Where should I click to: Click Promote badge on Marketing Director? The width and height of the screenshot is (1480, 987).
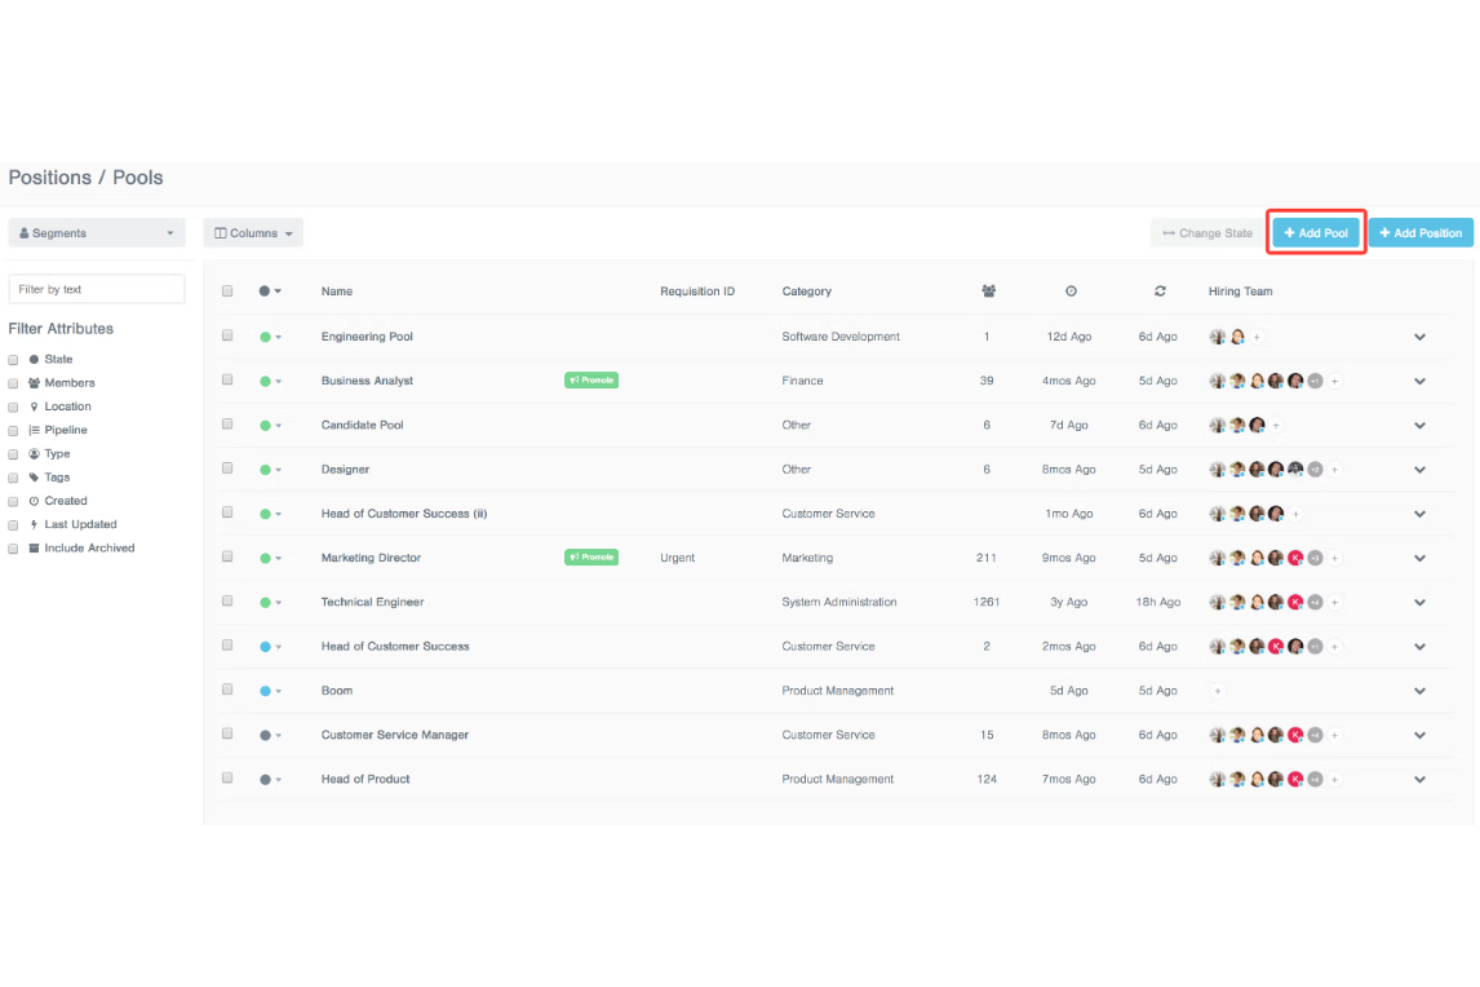pos(591,557)
